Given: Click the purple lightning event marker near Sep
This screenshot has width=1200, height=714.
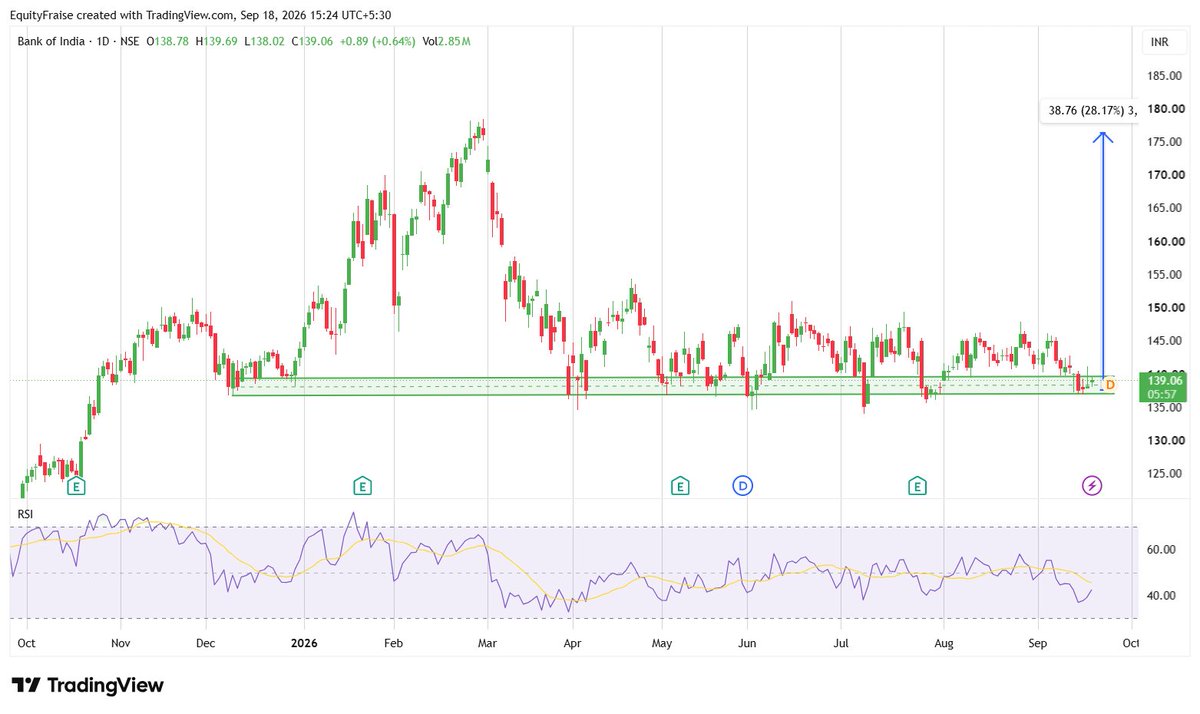Looking at the screenshot, I should click(1092, 486).
